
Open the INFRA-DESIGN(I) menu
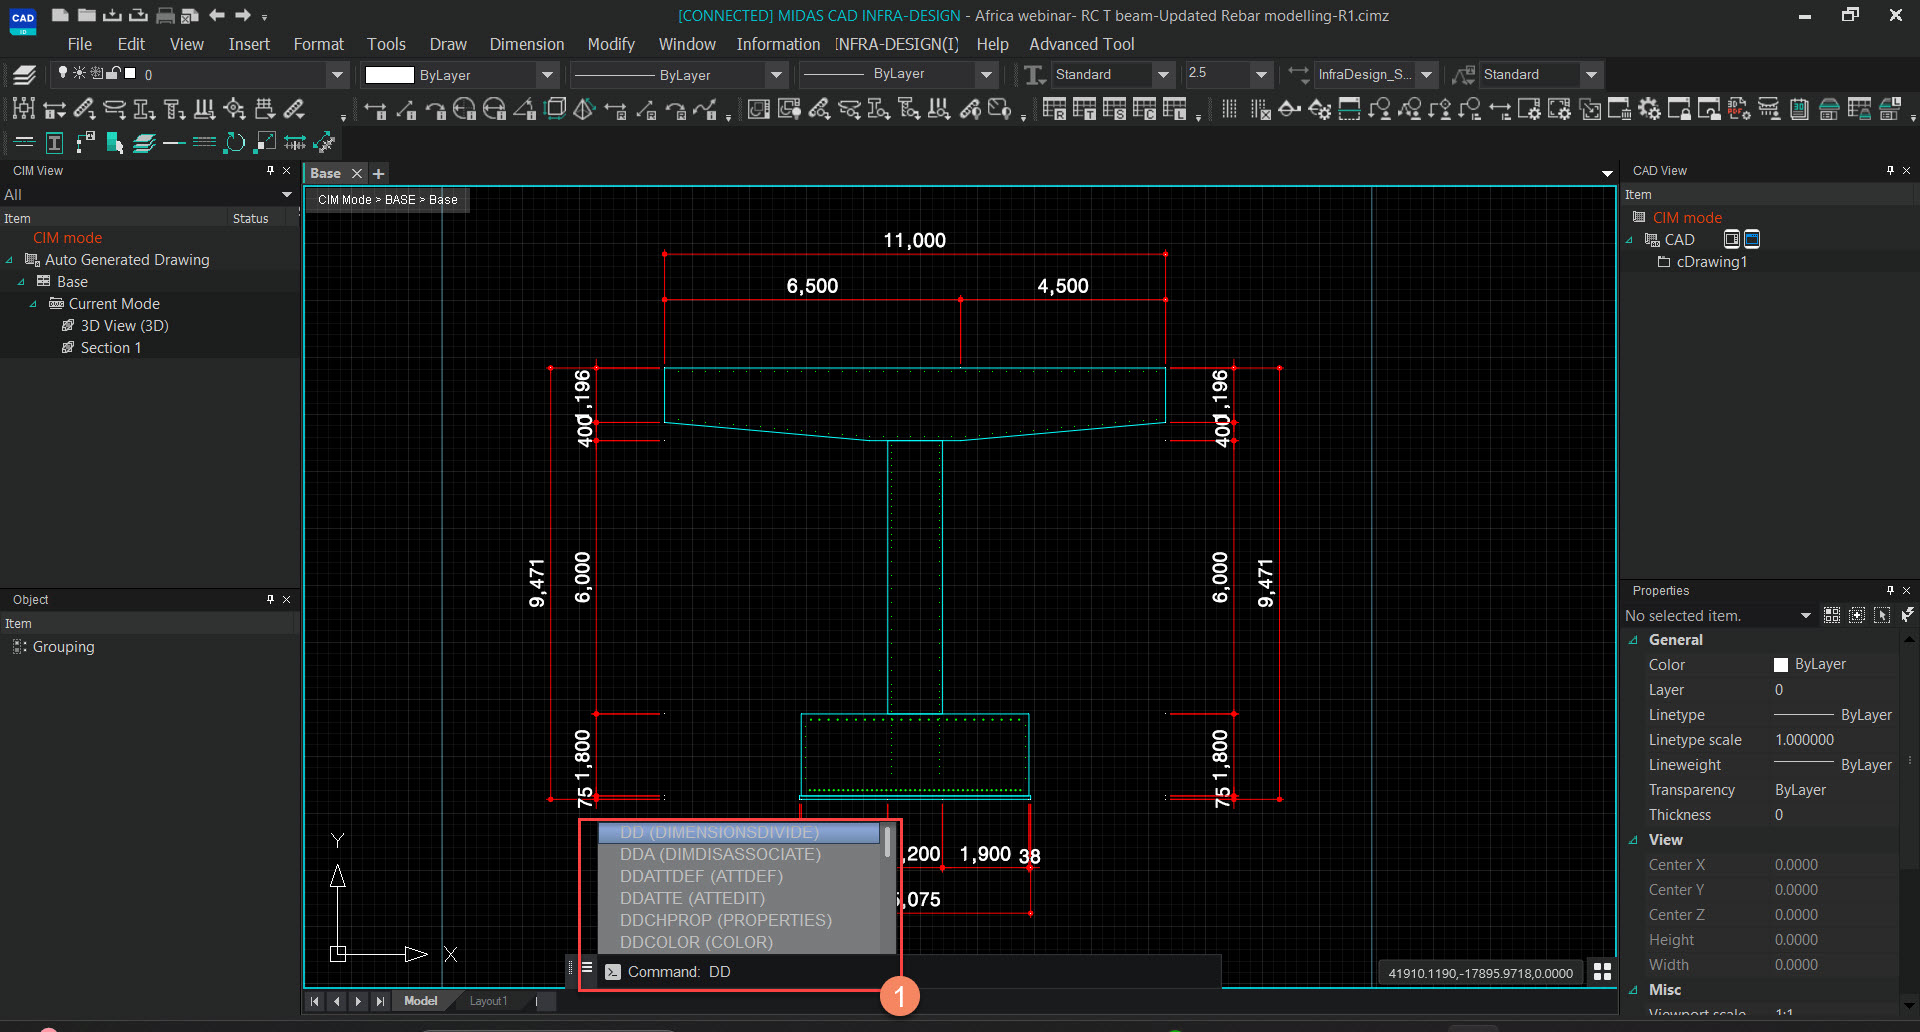click(x=897, y=44)
